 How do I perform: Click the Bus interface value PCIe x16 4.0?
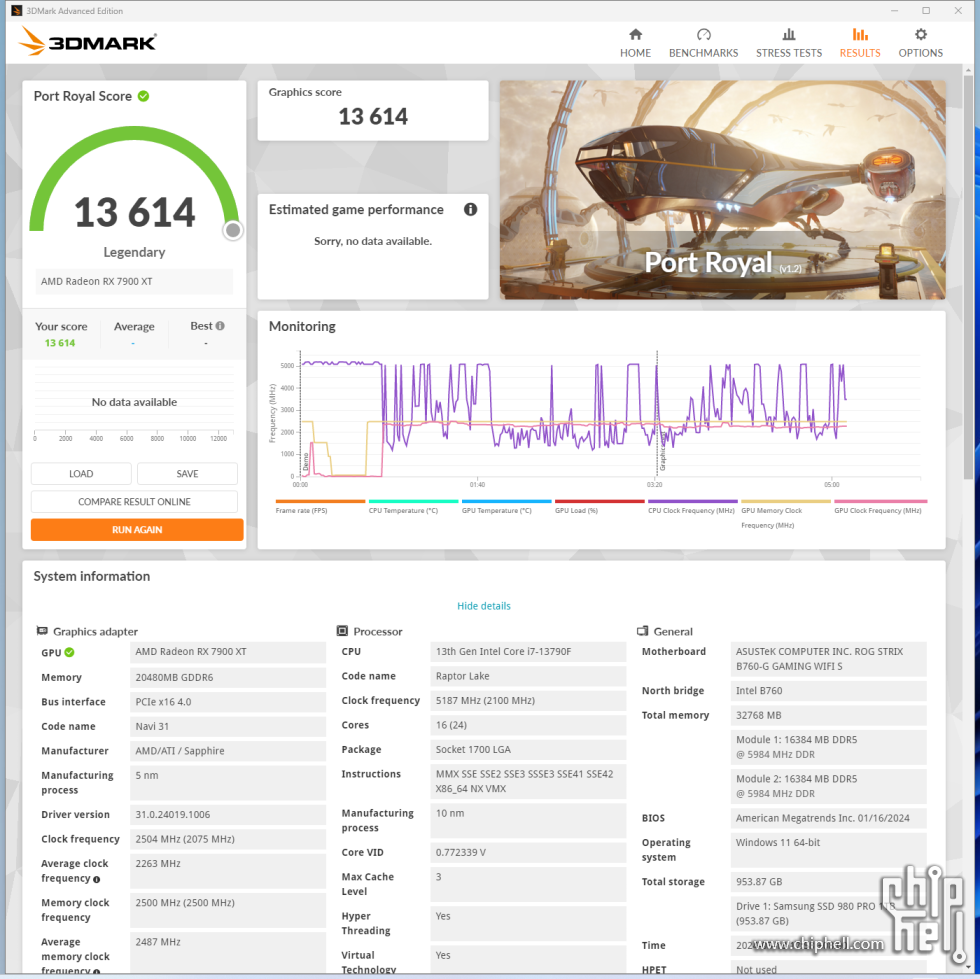[228, 701]
